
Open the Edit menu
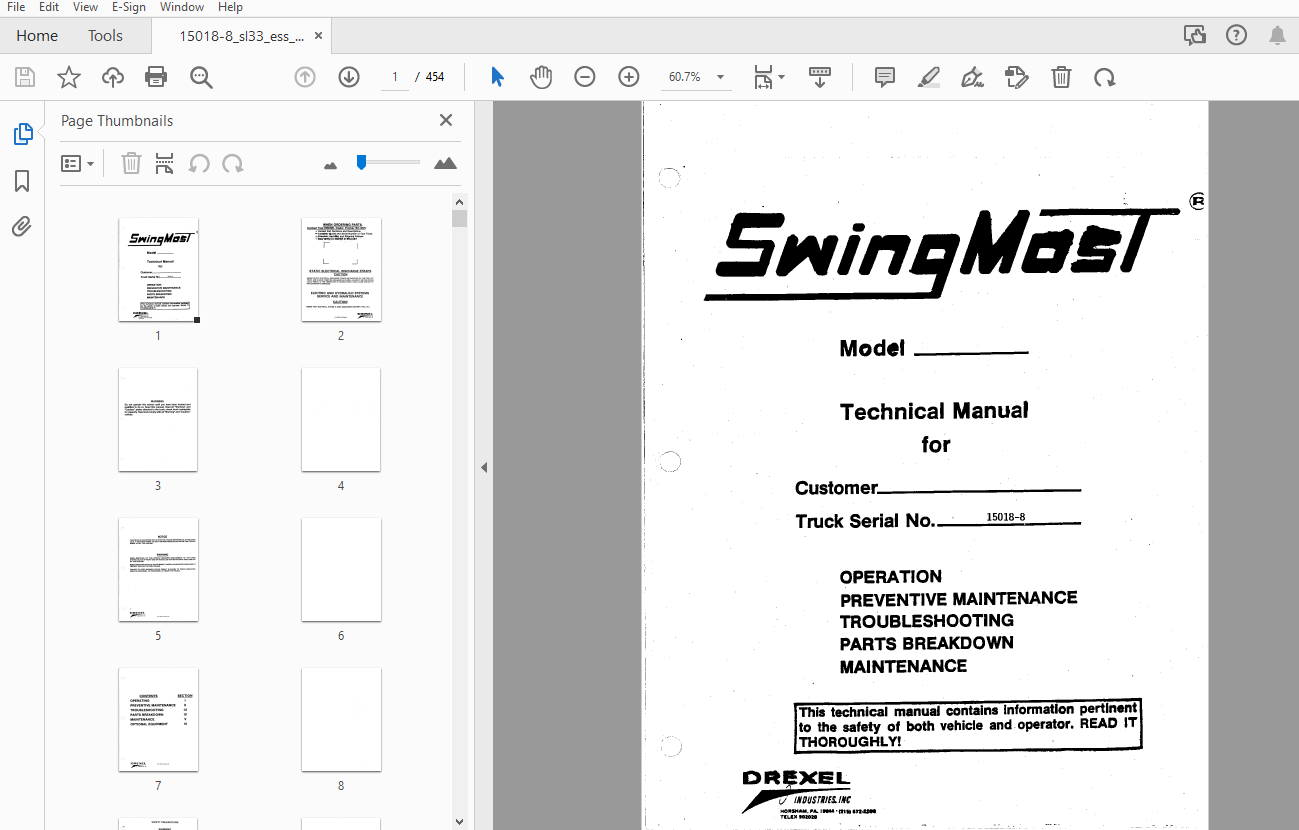pyautogui.click(x=49, y=7)
